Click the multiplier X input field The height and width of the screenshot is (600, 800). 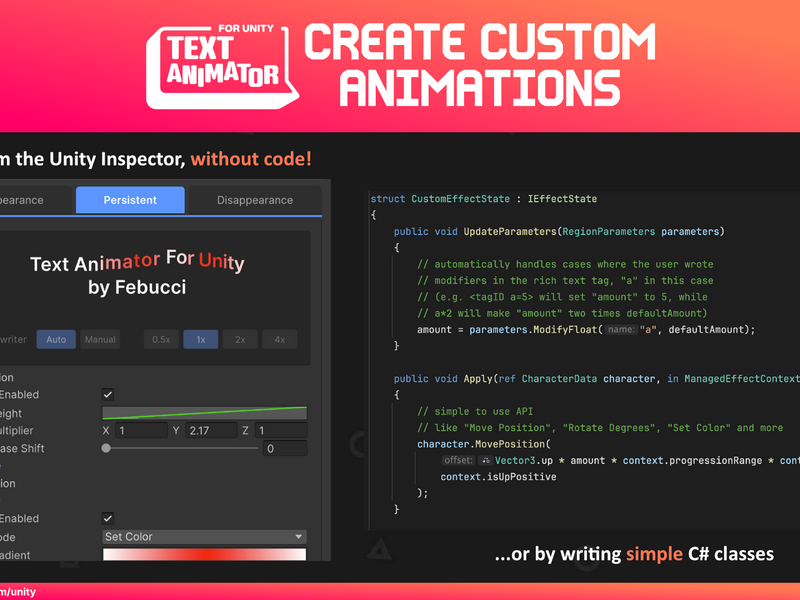pos(141,431)
